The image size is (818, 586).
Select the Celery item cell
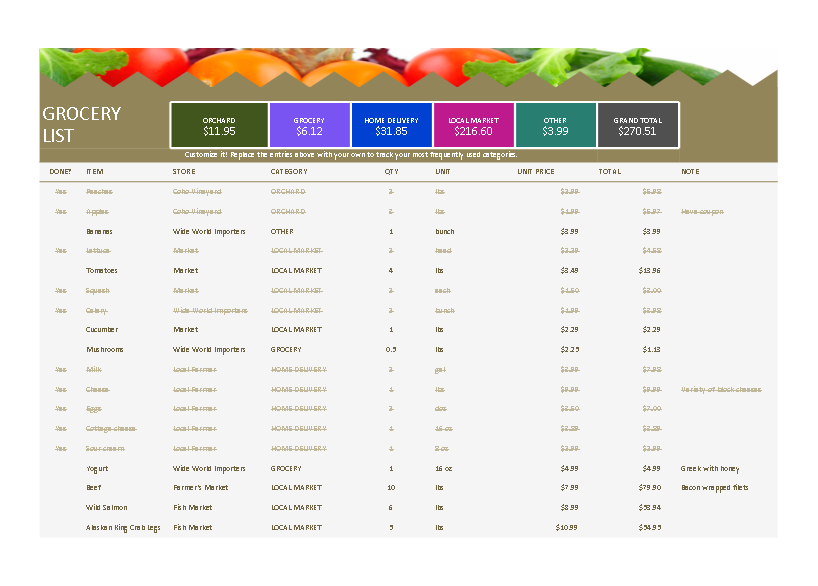click(x=97, y=310)
